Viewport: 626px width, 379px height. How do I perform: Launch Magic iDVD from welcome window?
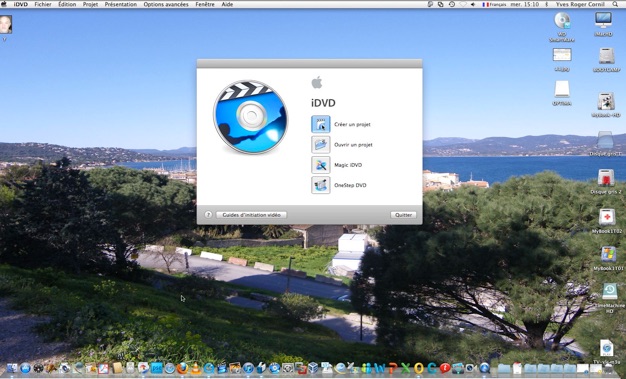(x=321, y=165)
